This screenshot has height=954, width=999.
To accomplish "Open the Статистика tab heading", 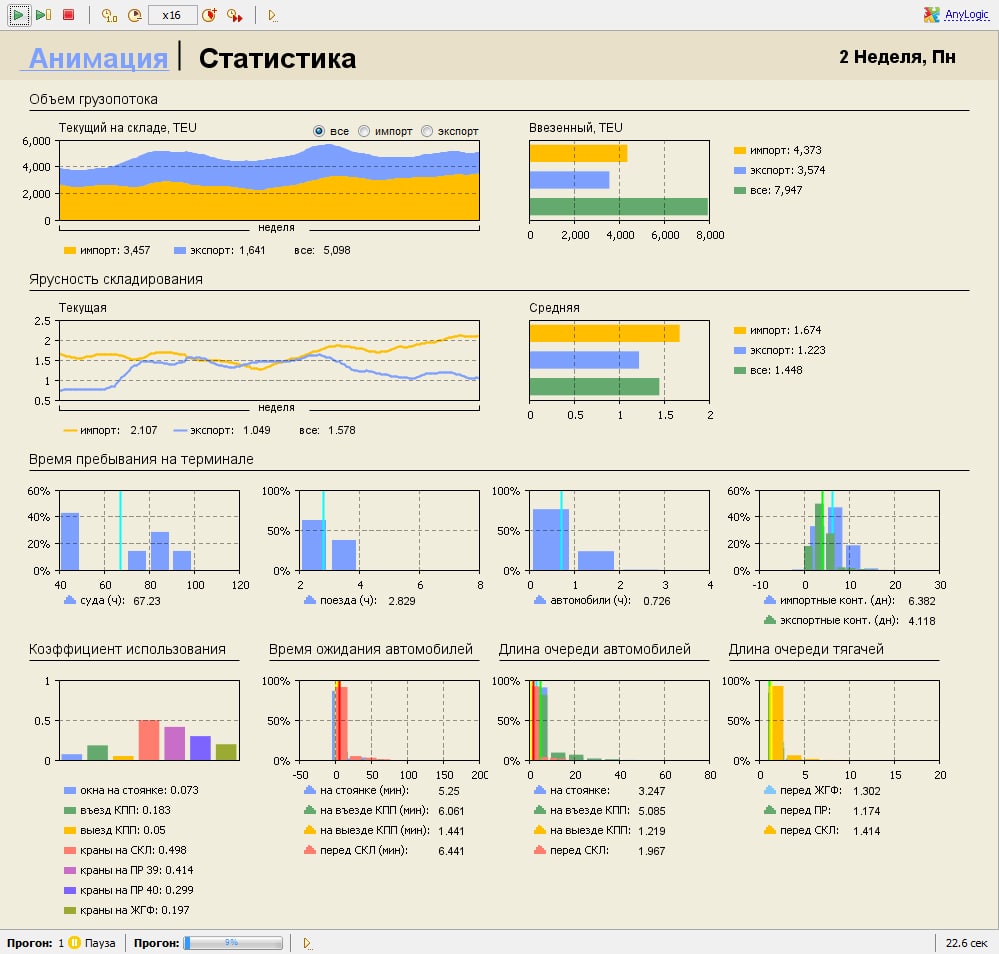I will pyautogui.click(x=277, y=58).
